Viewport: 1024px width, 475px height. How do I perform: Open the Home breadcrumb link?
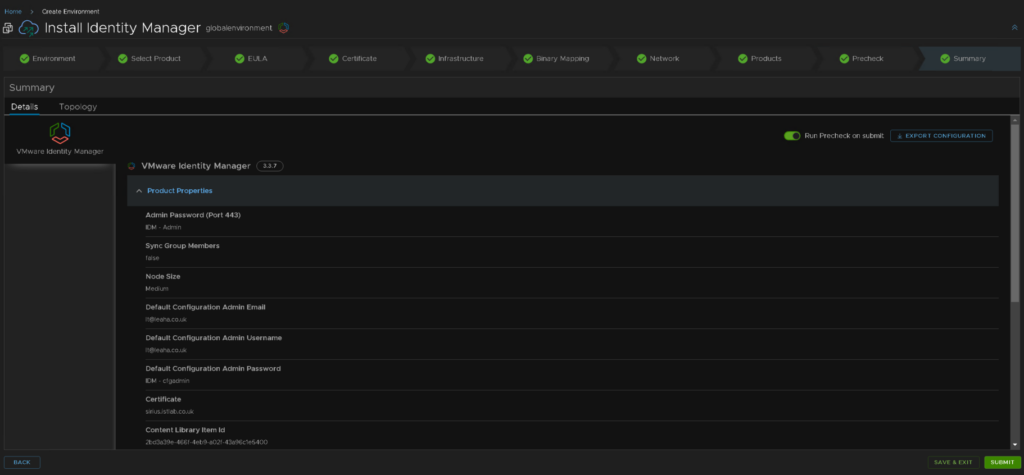[x=13, y=11]
